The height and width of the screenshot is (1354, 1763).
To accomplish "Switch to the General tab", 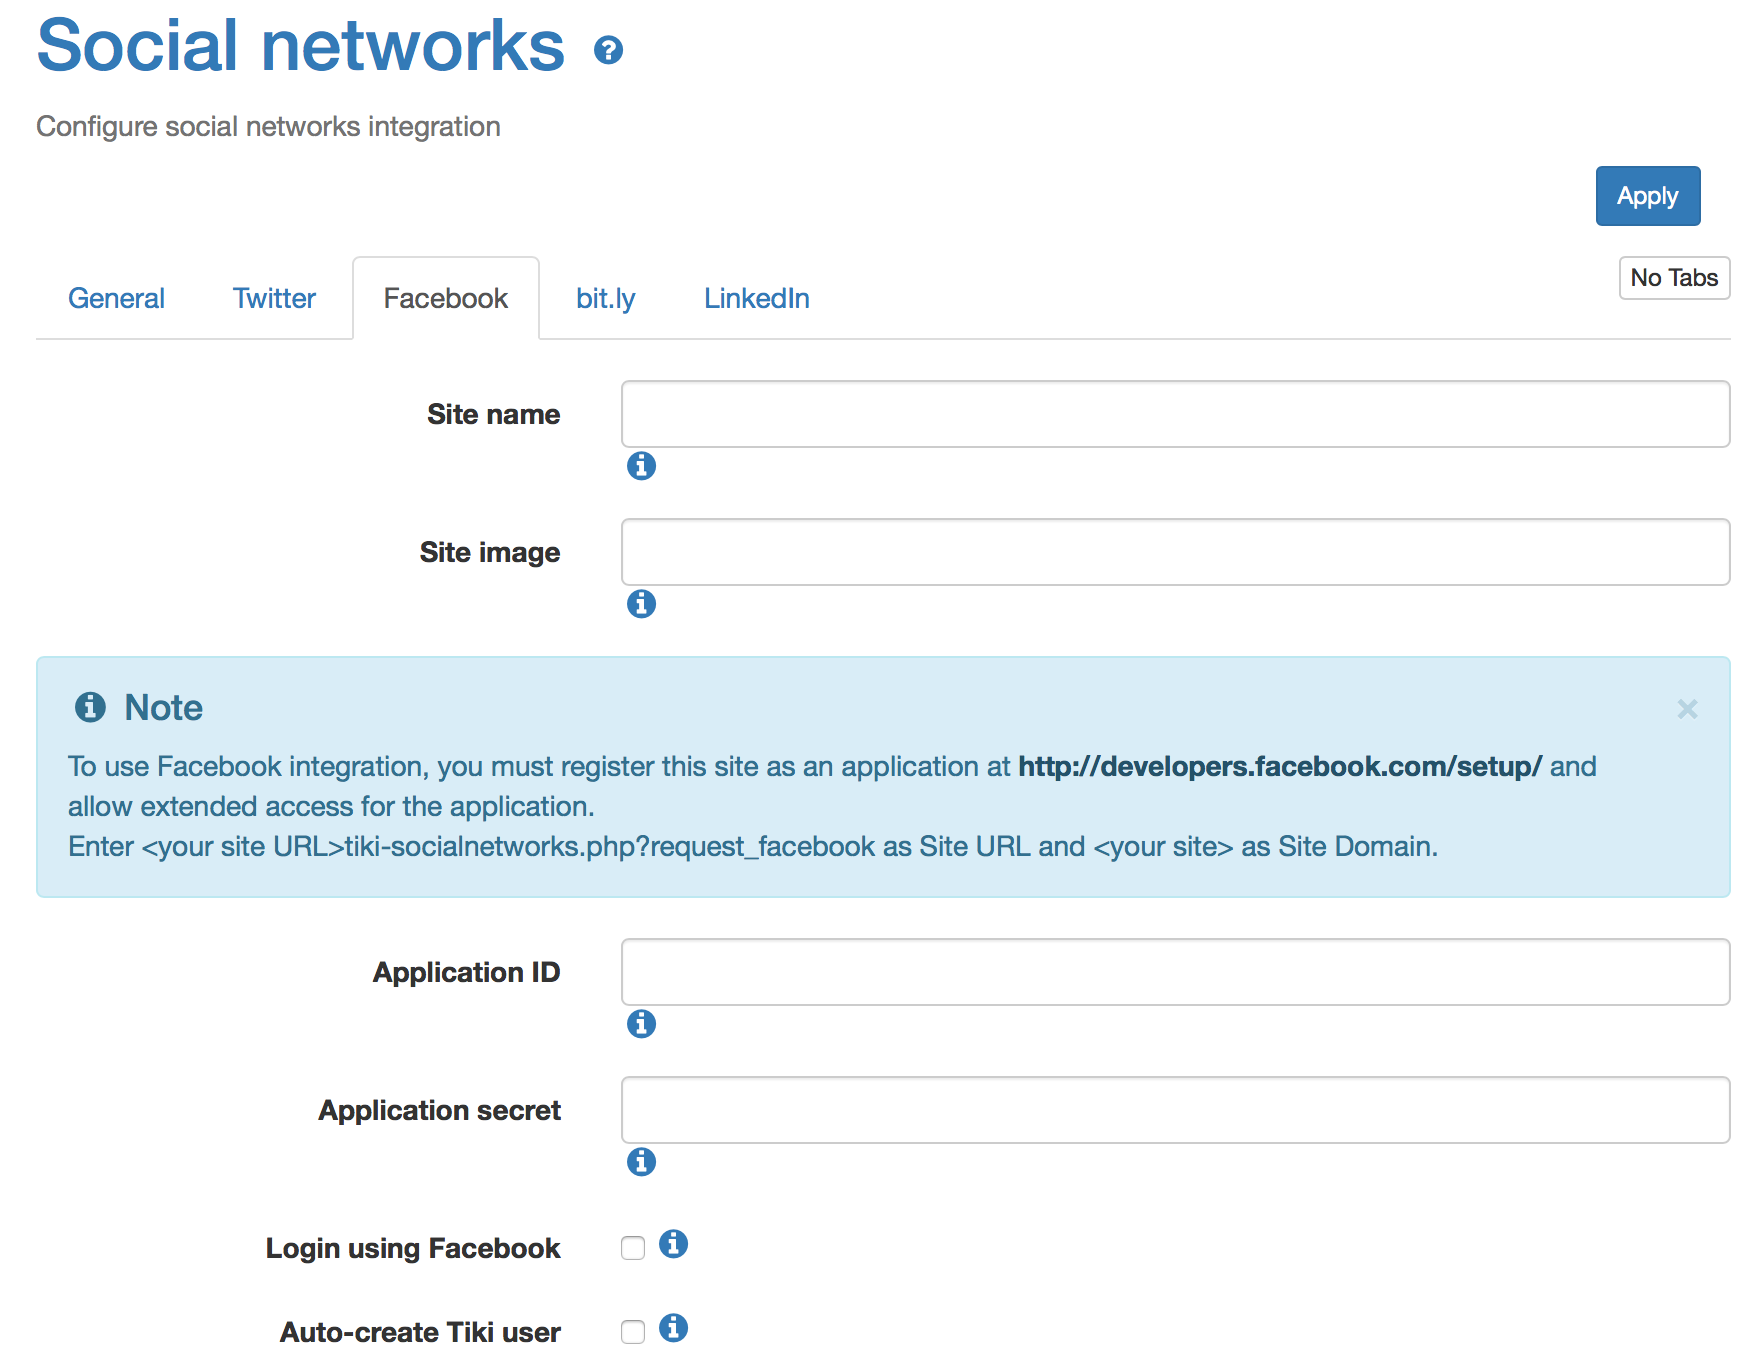I will click(116, 298).
